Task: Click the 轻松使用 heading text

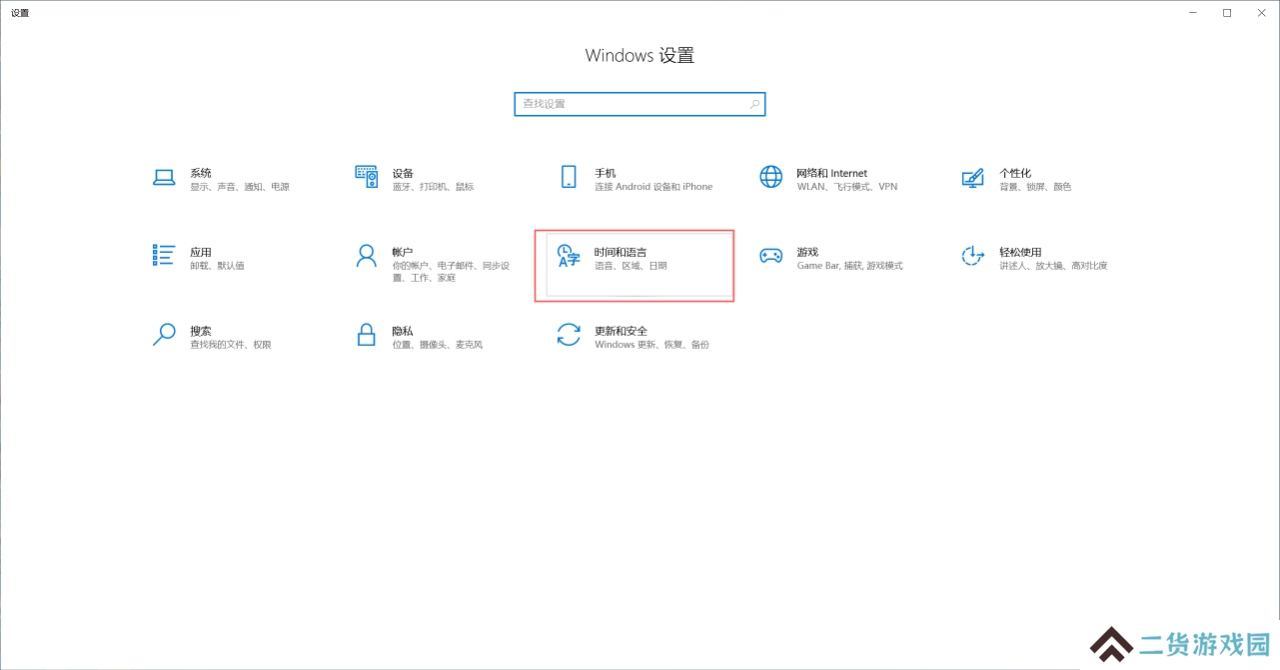Action: tap(1020, 252)
